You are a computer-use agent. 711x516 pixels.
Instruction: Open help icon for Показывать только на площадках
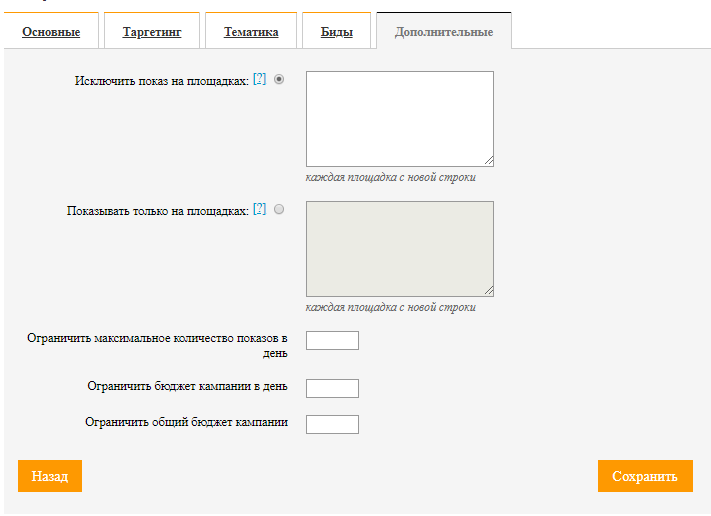pos(259,209)
